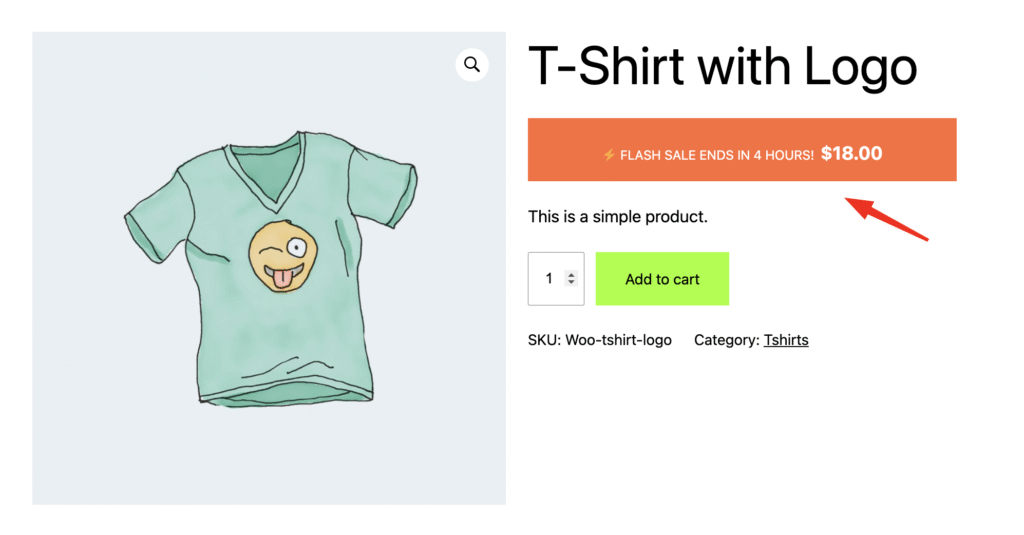The height and width of the screenshot is (535, 1024).
Task: Click the lightning bolt flash sale icon
Action: (x=608, y=155)
